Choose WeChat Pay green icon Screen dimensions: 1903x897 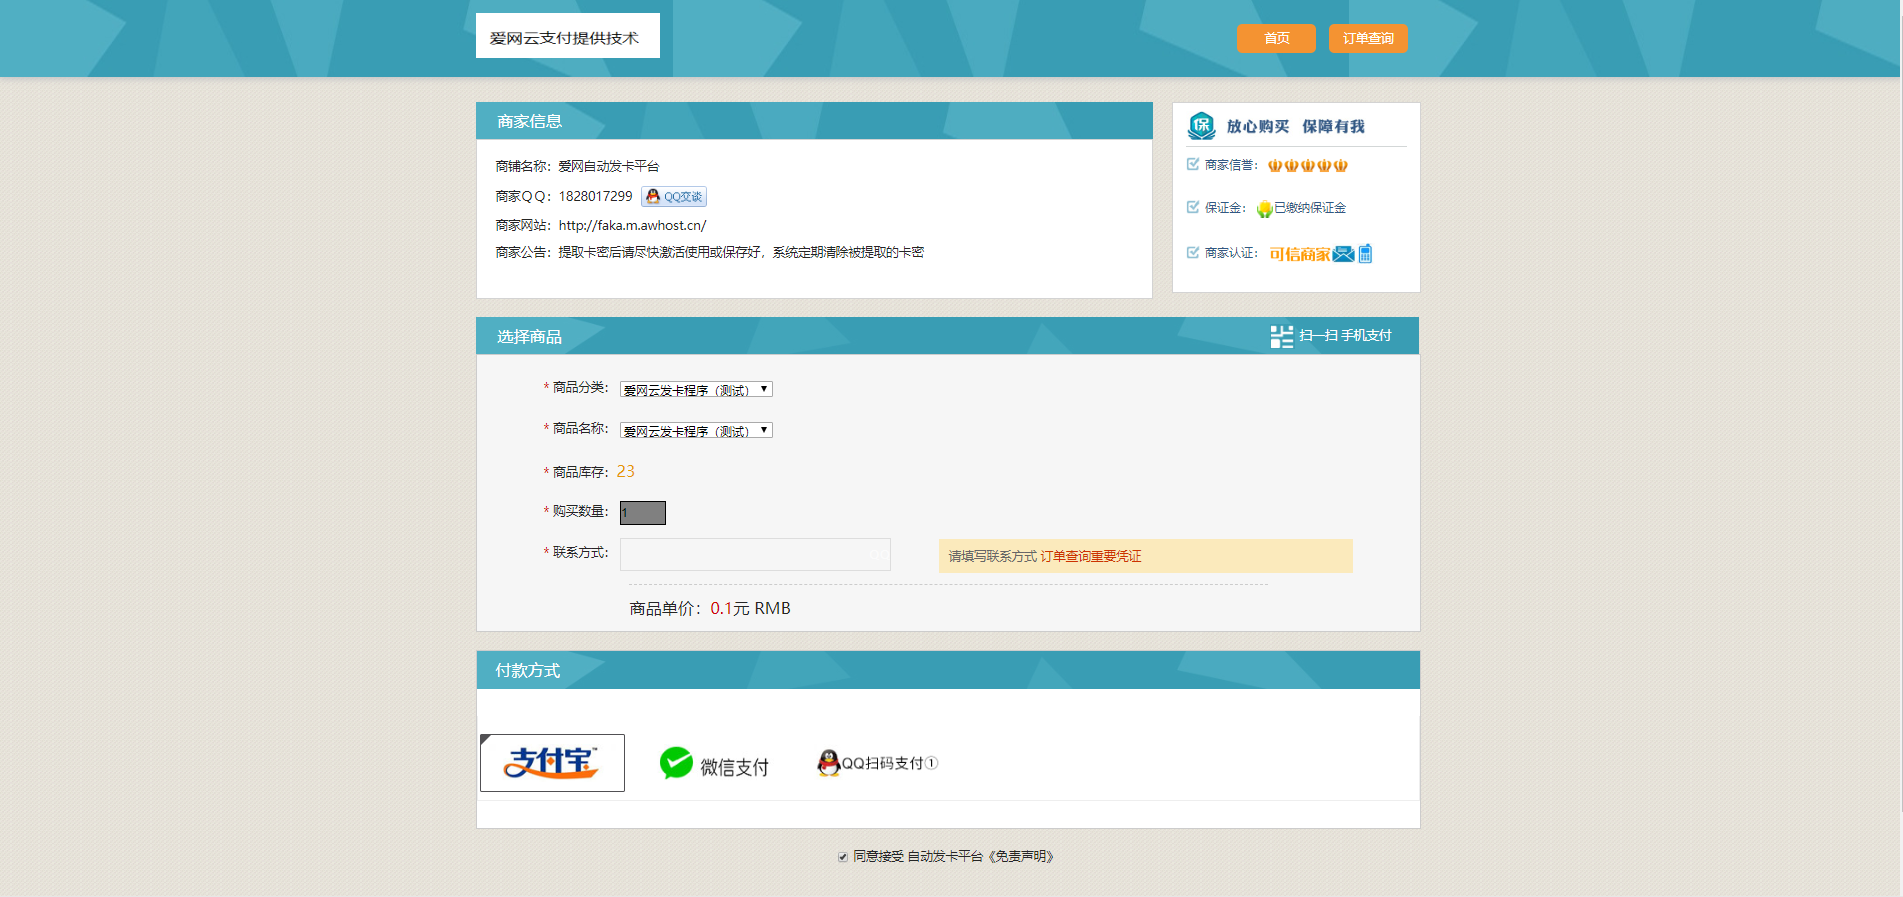tap(676, 763)
